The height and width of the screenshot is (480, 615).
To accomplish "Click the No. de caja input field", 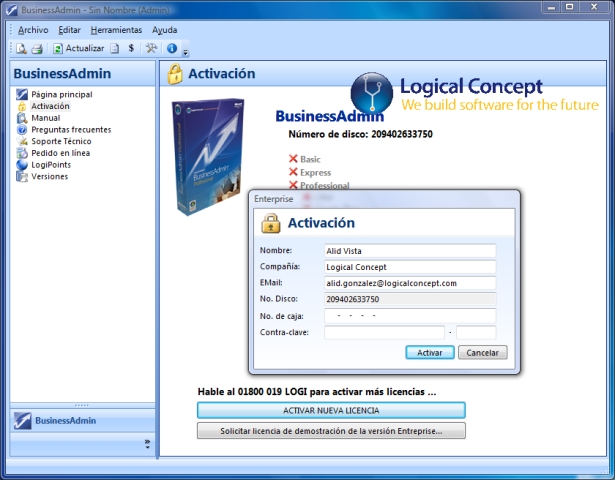I will click(410, 316).
